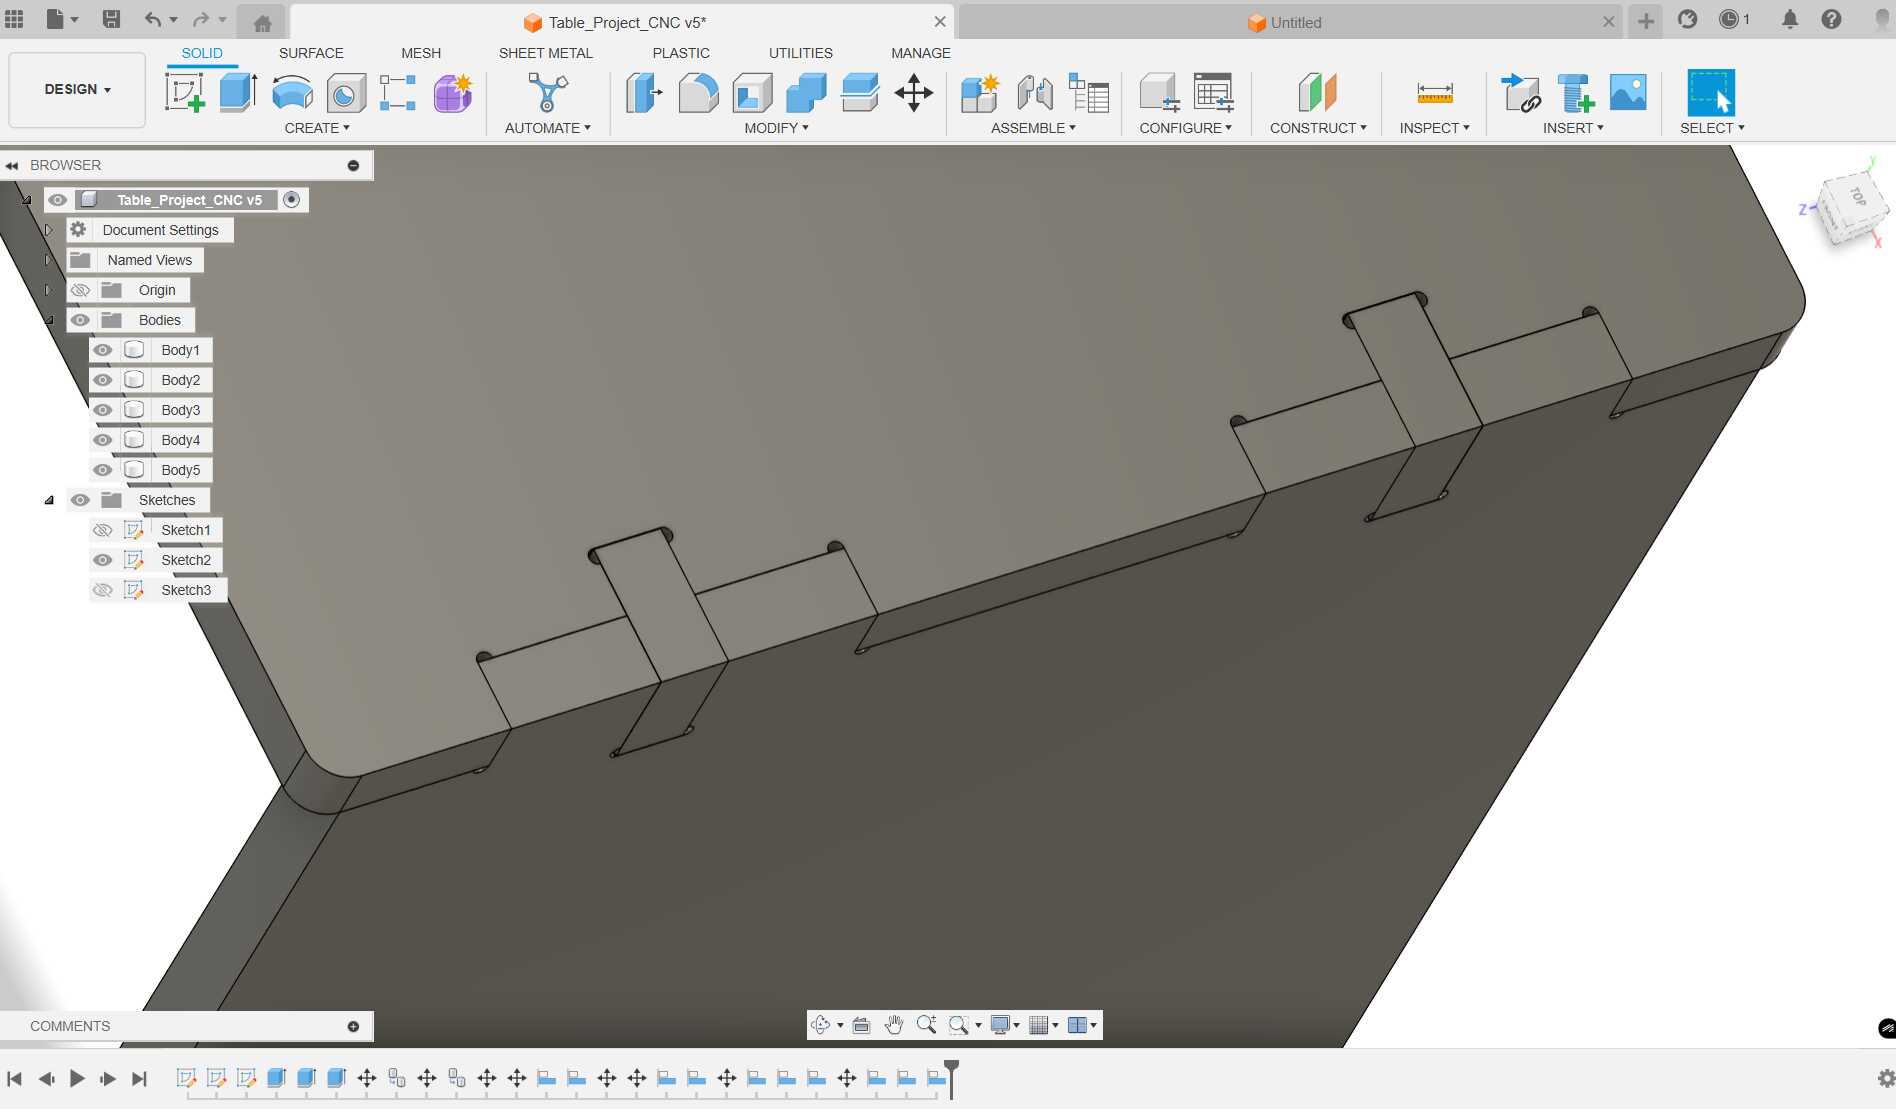
Task: Click the Insert McMaster-Carr component icon
Action: pyautogui.click(x=1575, y=93)
